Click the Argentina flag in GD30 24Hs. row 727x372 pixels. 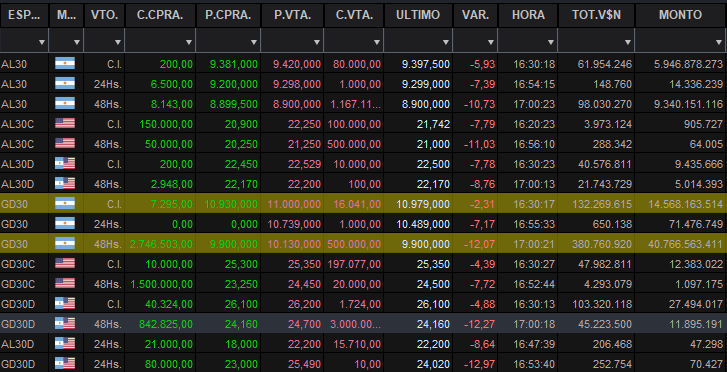pos(65,224)
